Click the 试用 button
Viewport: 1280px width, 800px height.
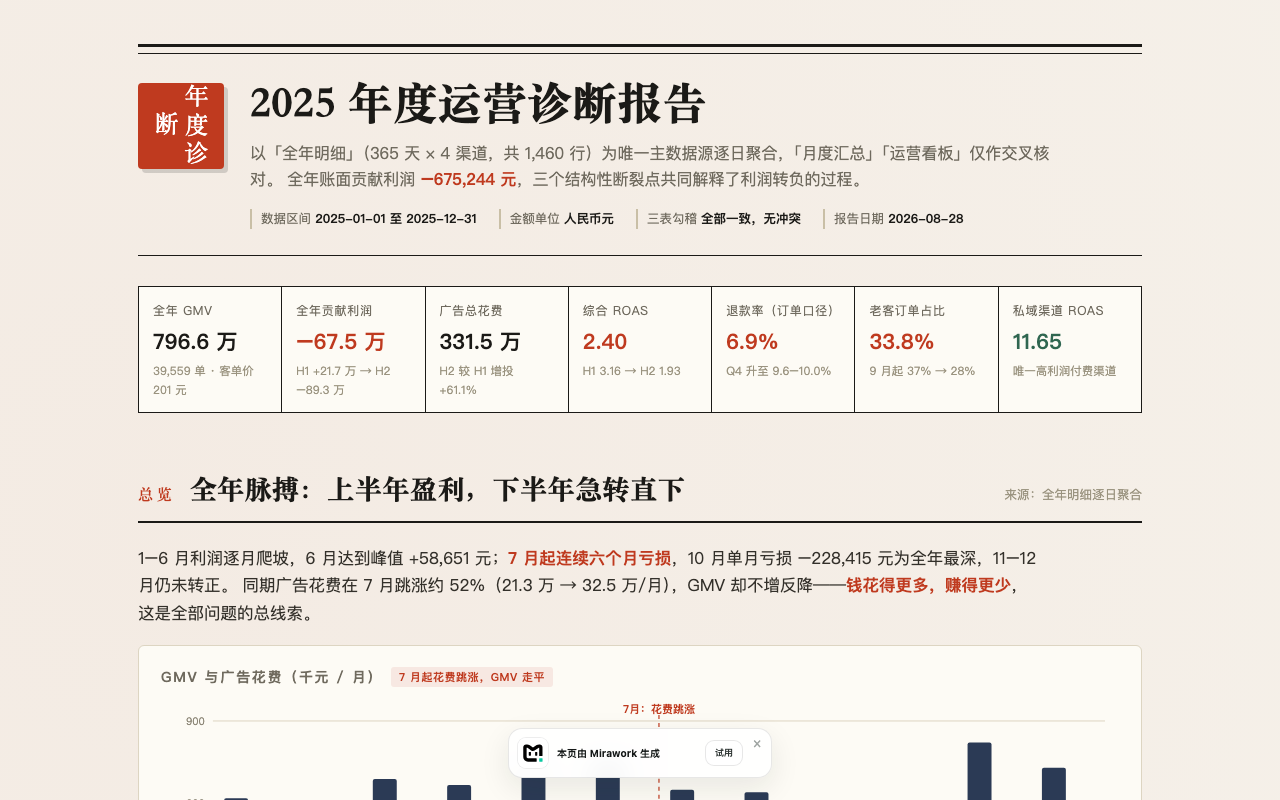point(724,753)
